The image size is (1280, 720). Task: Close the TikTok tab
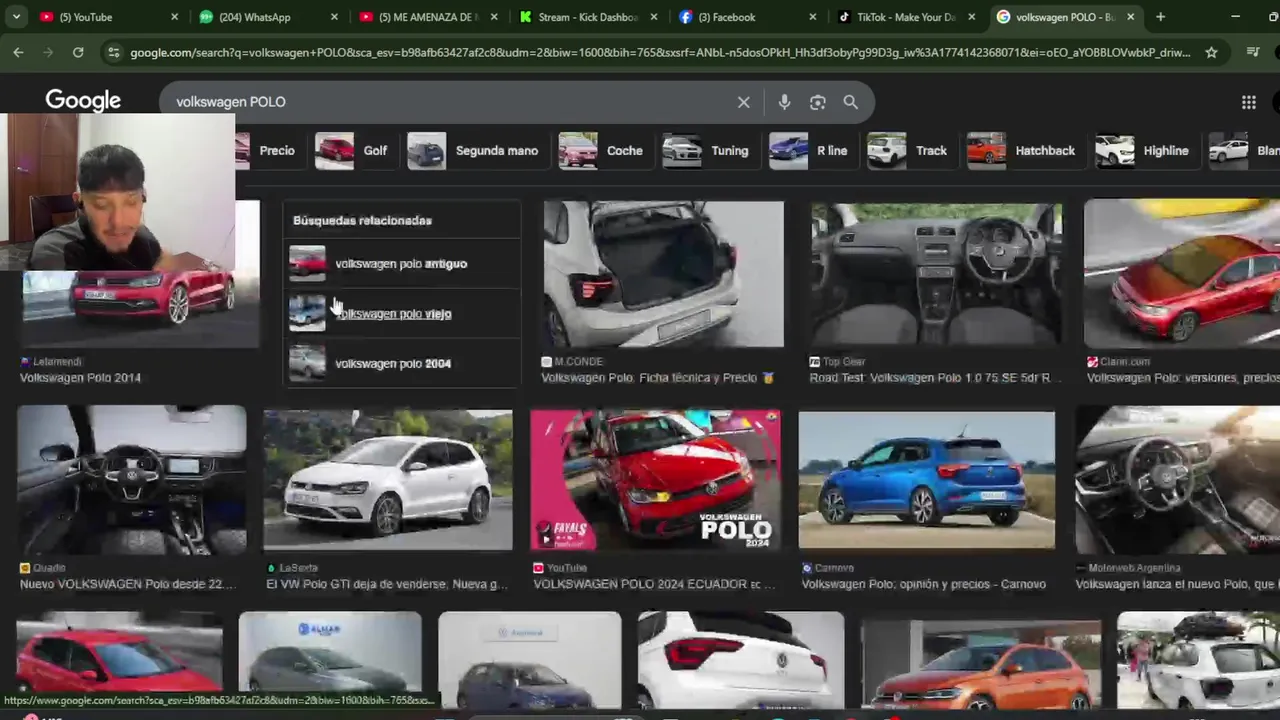click(x=972, y=17)
